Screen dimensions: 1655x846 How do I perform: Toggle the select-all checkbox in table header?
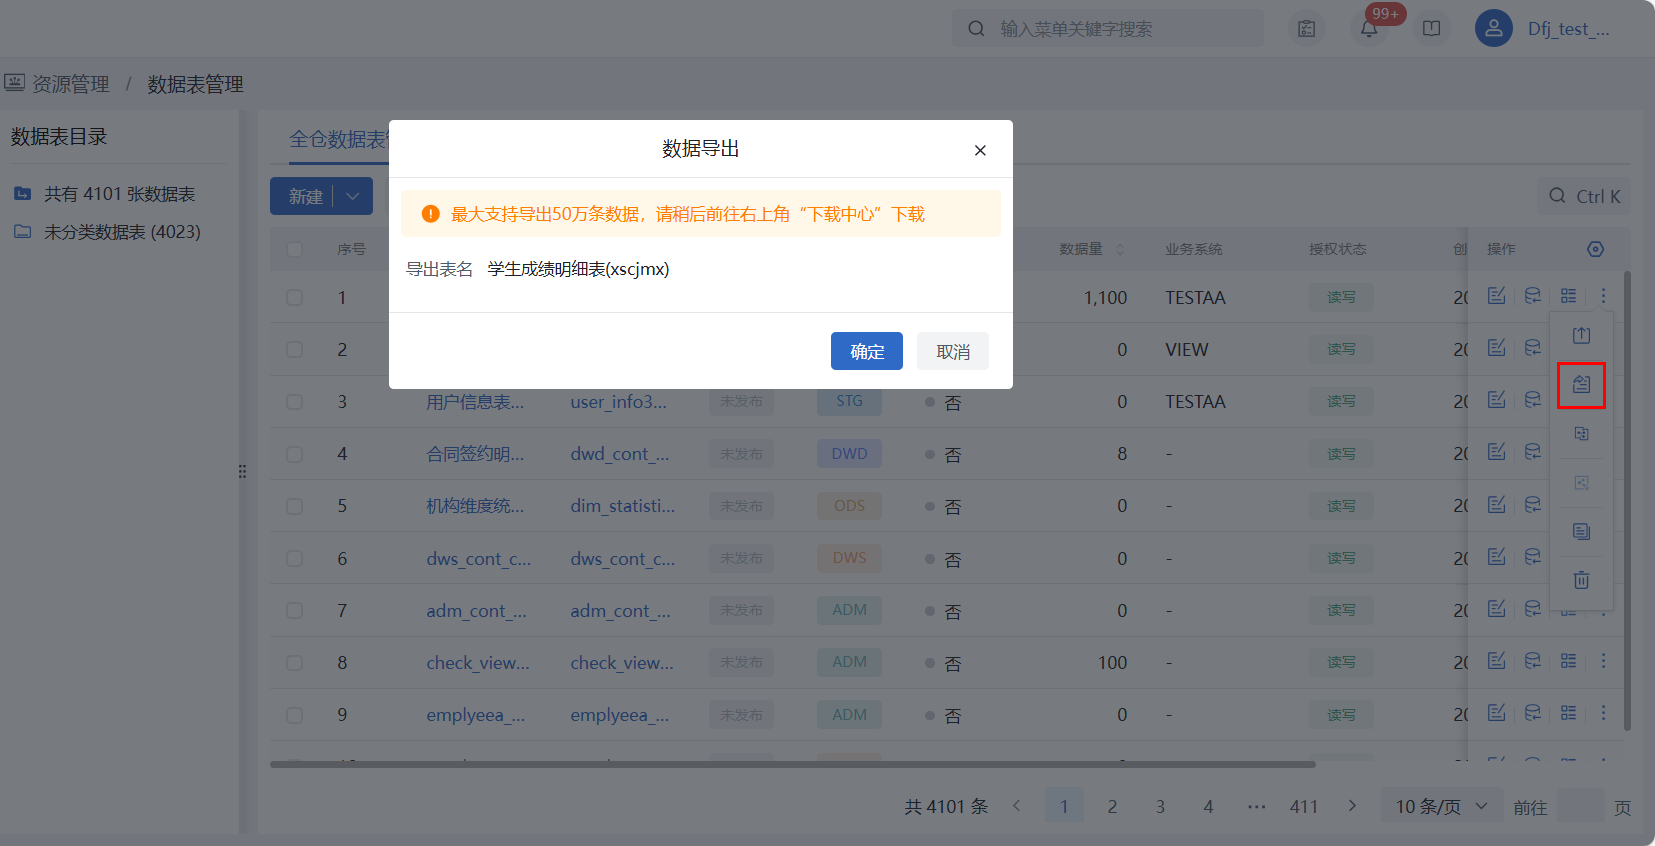[295, 249]
